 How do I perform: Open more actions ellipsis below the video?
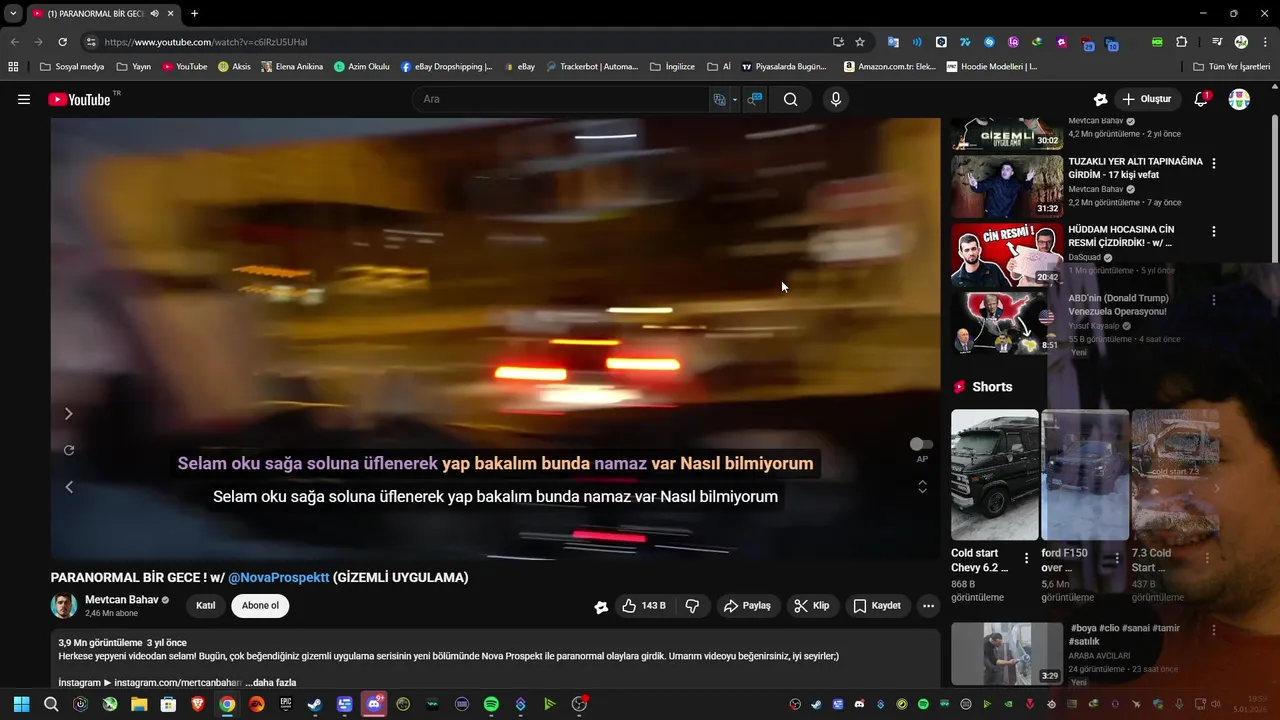click(928, 606)
